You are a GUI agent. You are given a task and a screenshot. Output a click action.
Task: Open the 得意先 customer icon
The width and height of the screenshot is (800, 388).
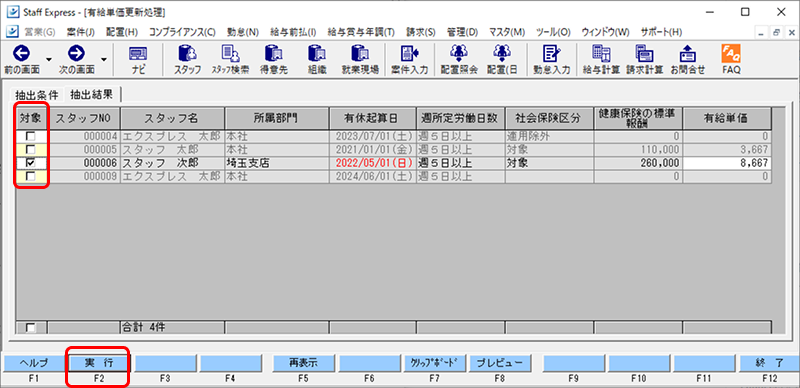273,54
